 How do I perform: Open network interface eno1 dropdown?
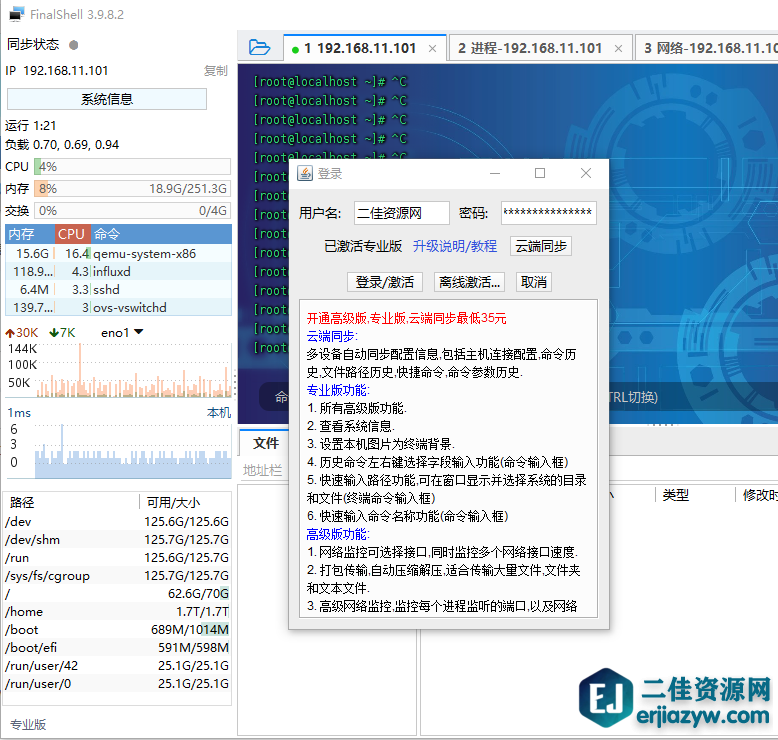(122, 333)
